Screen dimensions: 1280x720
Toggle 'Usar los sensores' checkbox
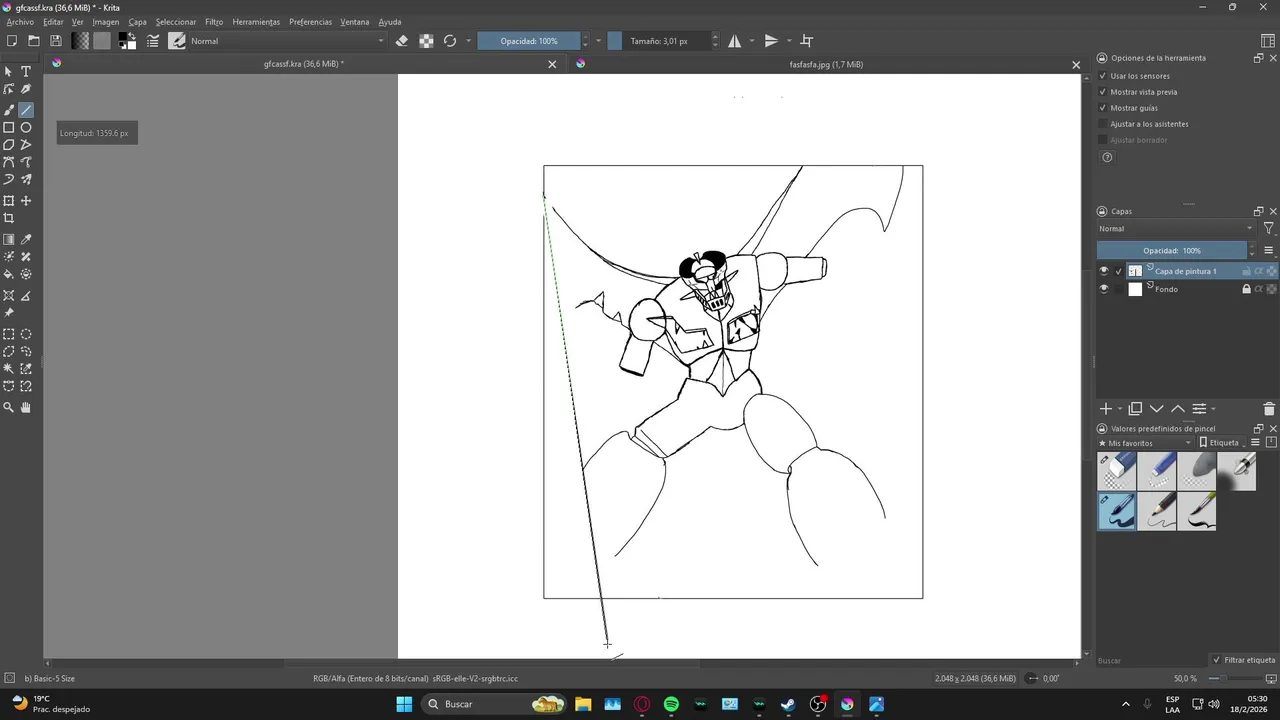[x=1103, y=76]
